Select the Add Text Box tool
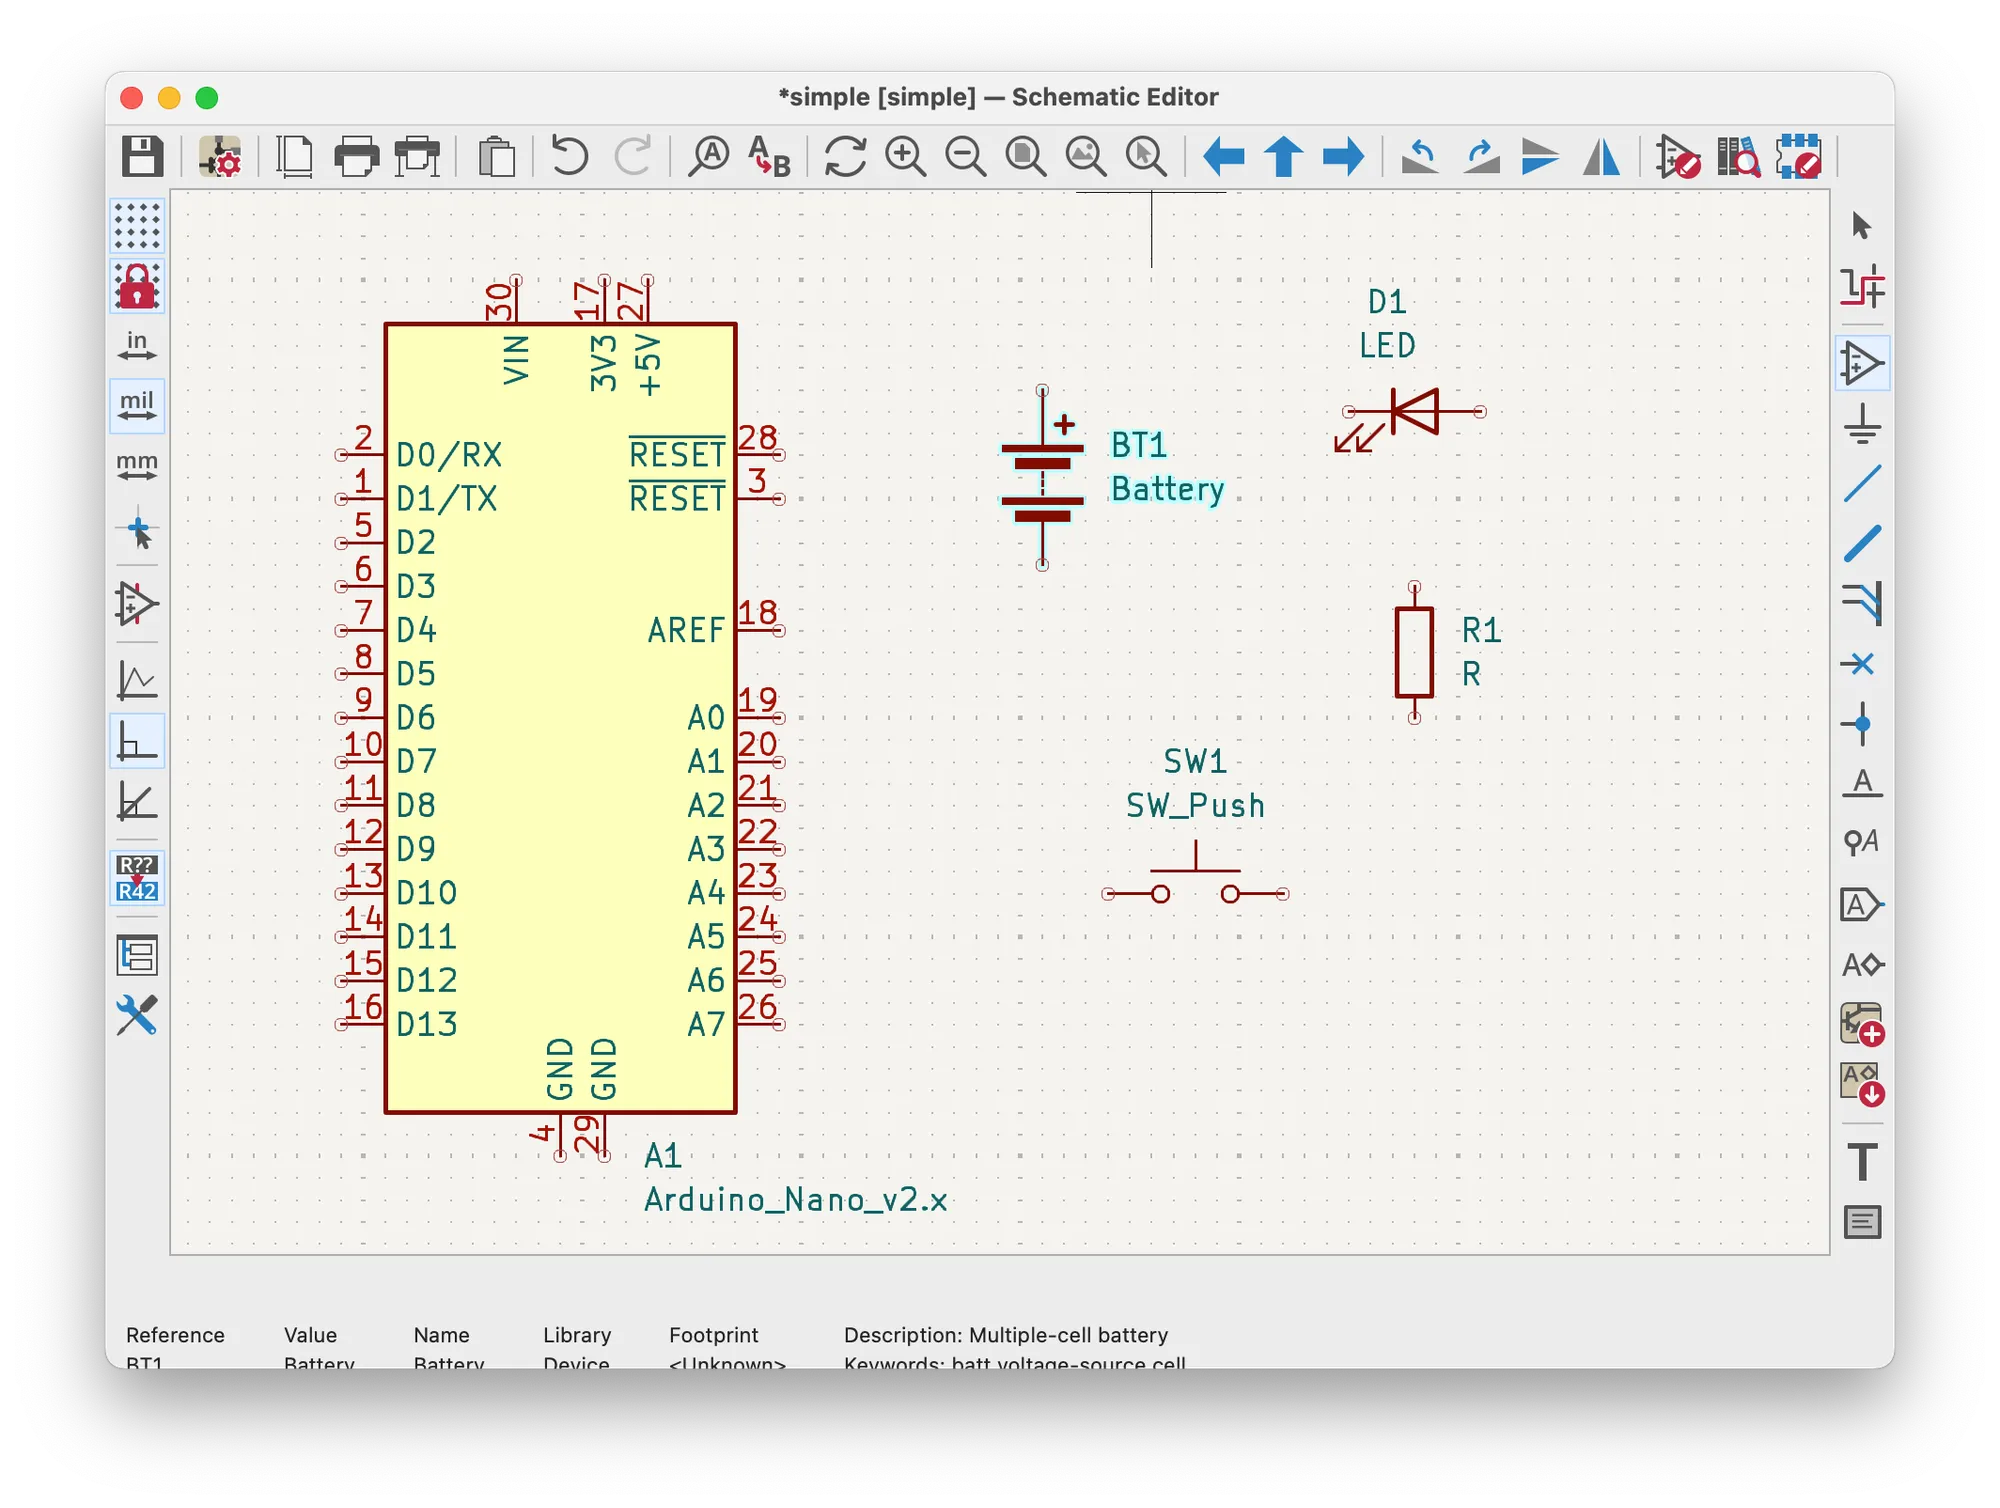 [x=1862, y=1222]
